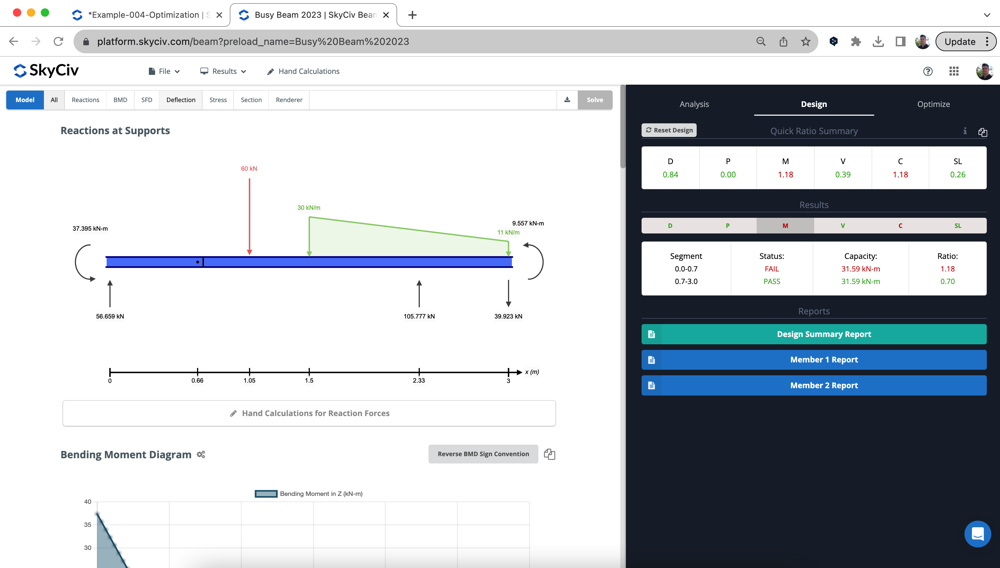This screenshot has height=568, width=1000.
Task: Expand the Results dropdown menu
Action: point(223,71)
